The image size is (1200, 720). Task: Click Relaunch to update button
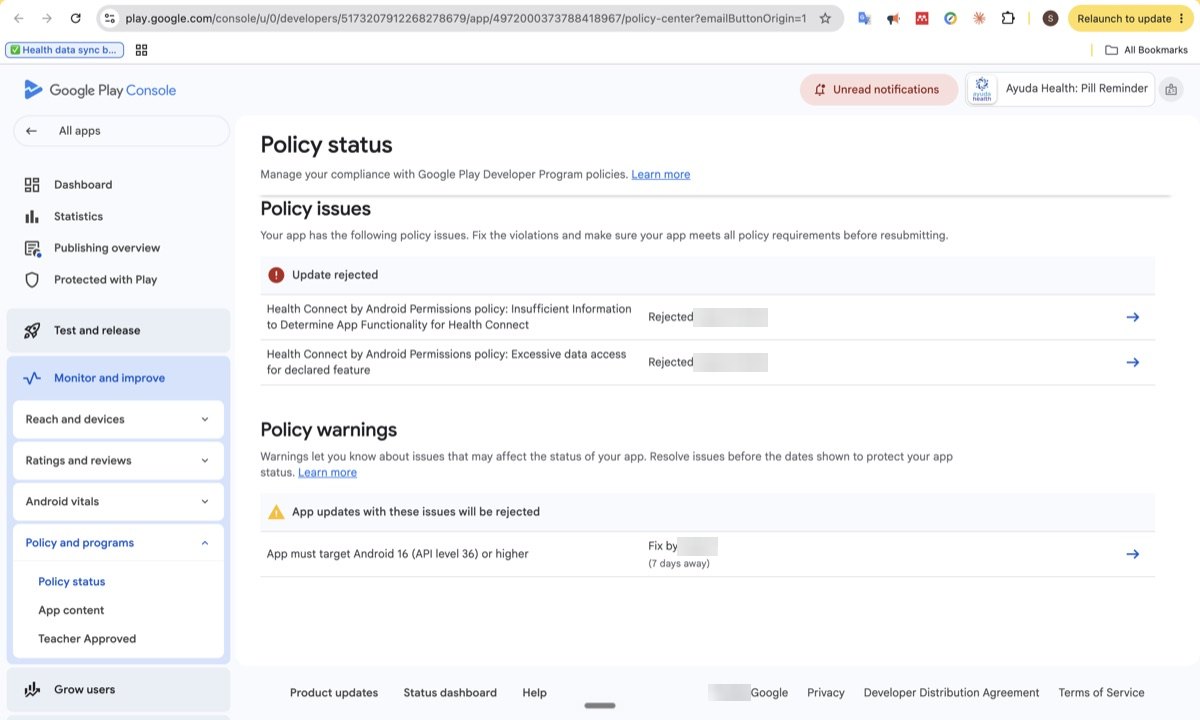pyautogui.click(x=1130, y=18)
